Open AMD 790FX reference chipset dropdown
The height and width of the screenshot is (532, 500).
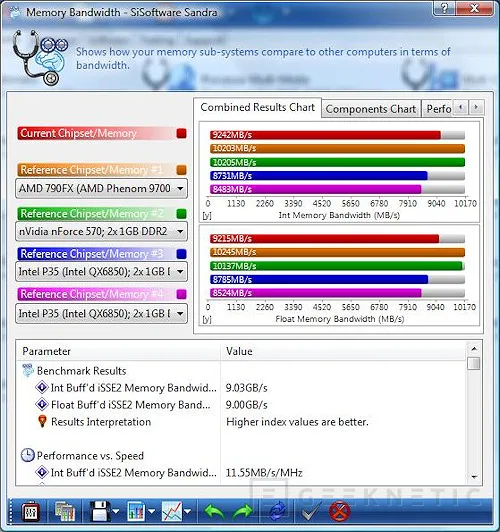pyautogui.click(x=101, y=188)
